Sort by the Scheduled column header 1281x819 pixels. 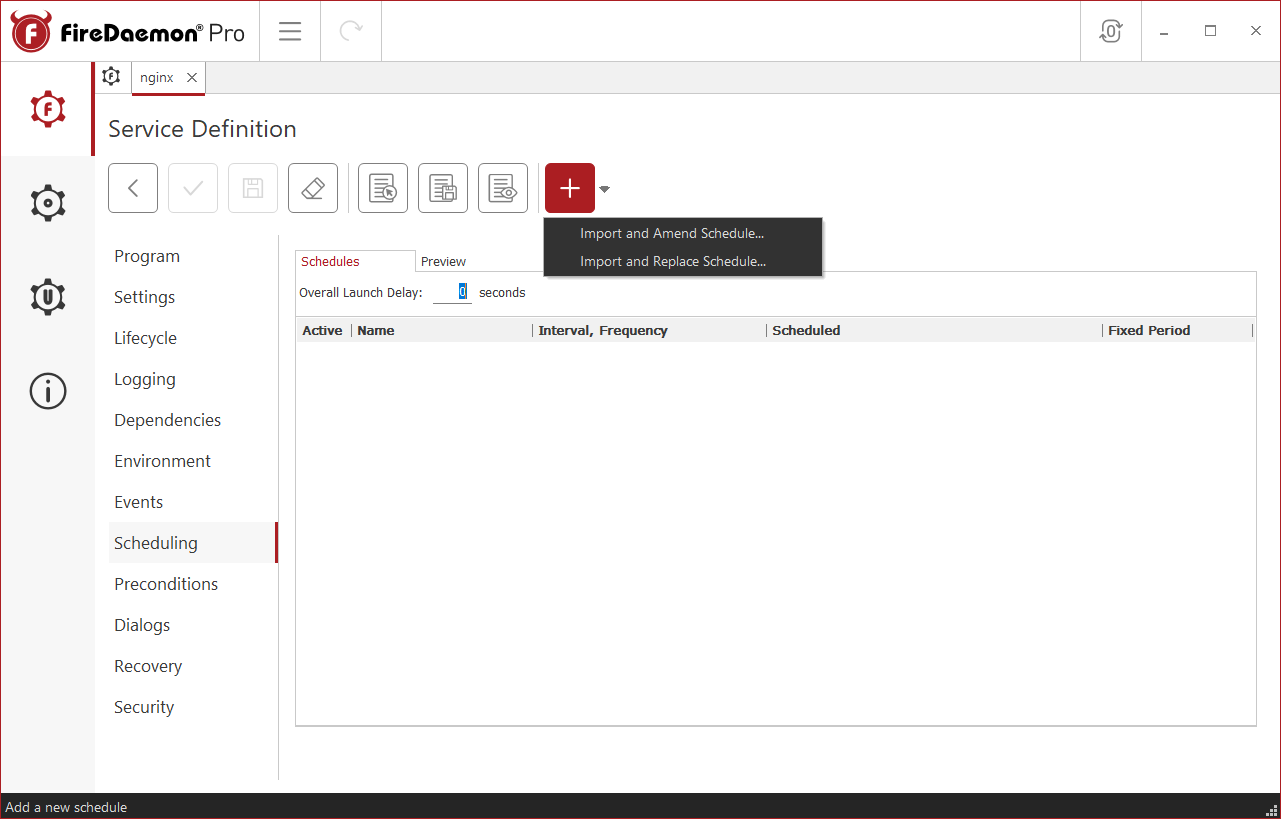coord(934,330)
